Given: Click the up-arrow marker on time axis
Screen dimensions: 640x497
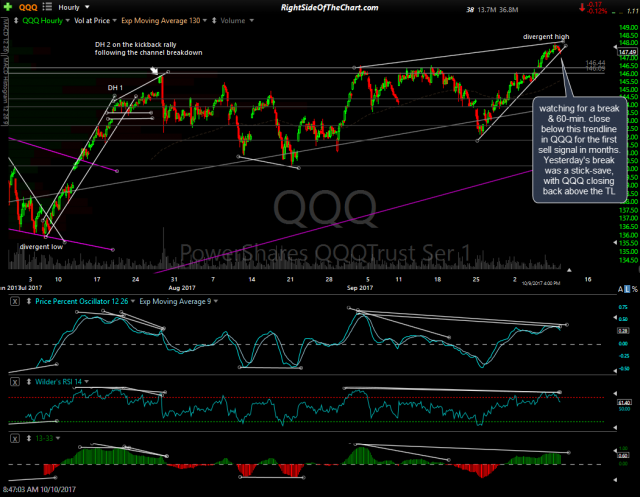Looking at the screenshot, I should [569, 270].
